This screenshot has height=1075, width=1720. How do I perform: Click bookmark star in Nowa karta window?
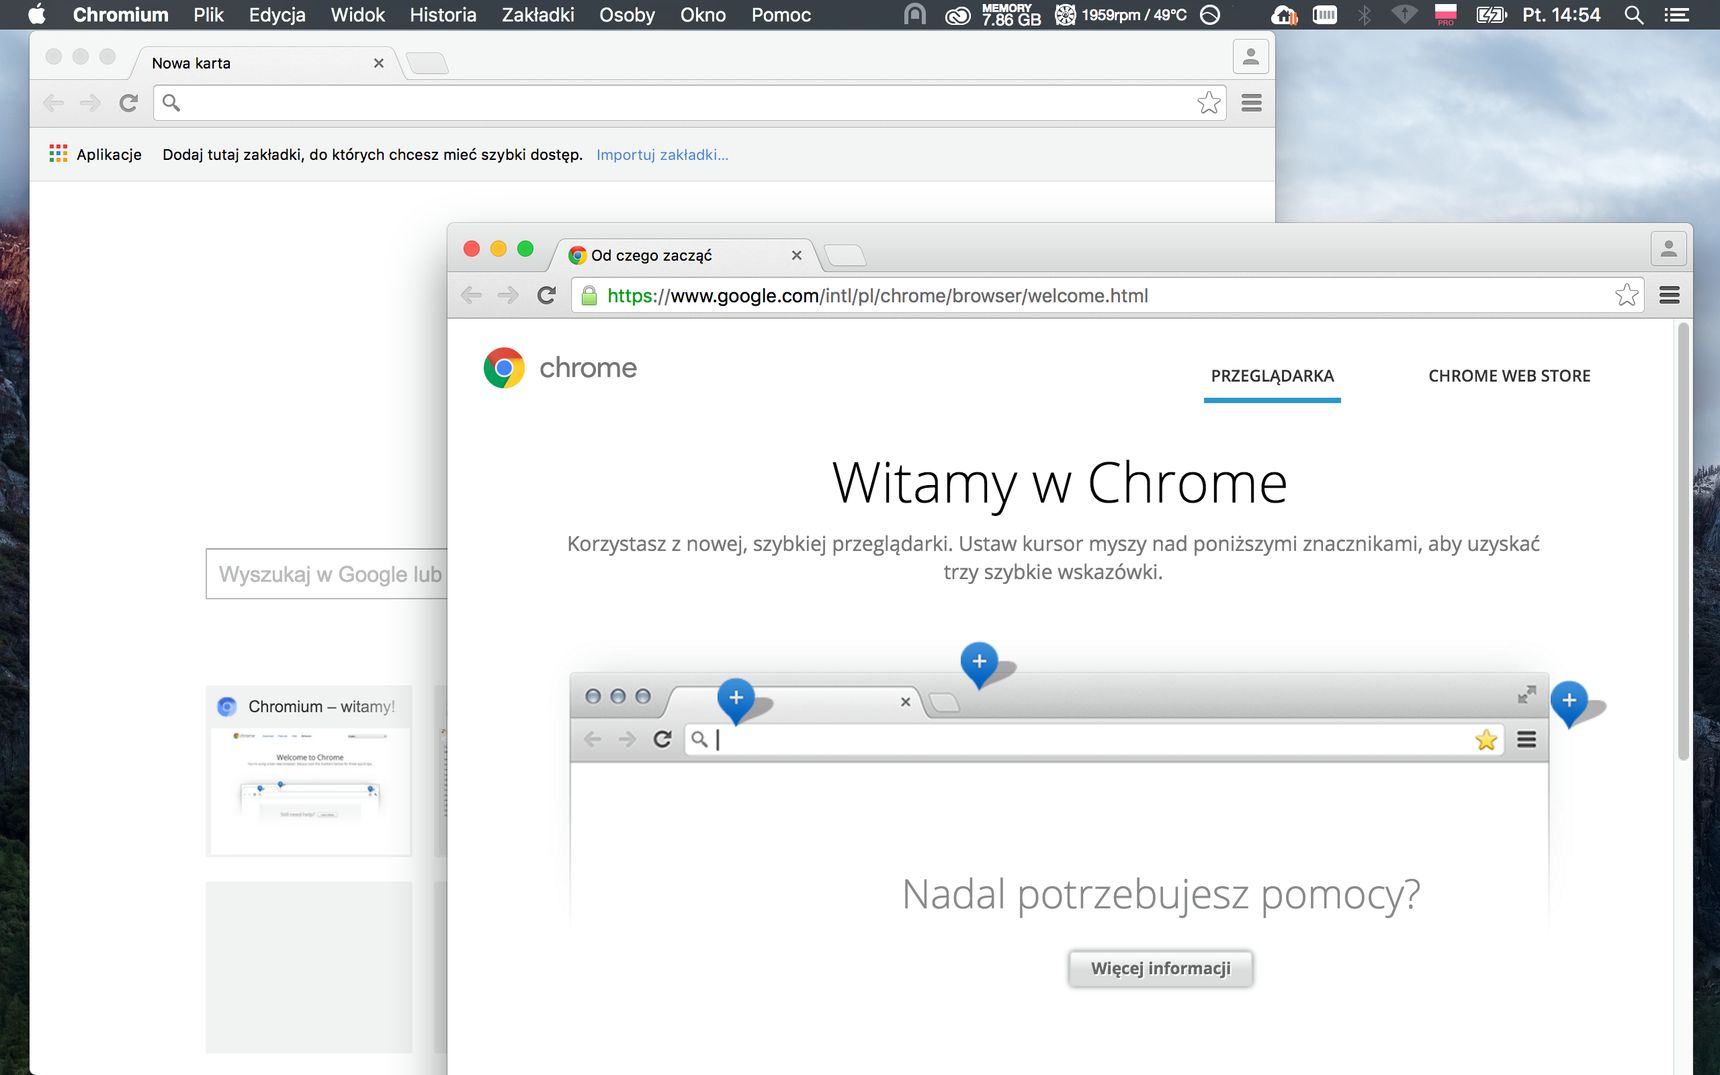1209,102
